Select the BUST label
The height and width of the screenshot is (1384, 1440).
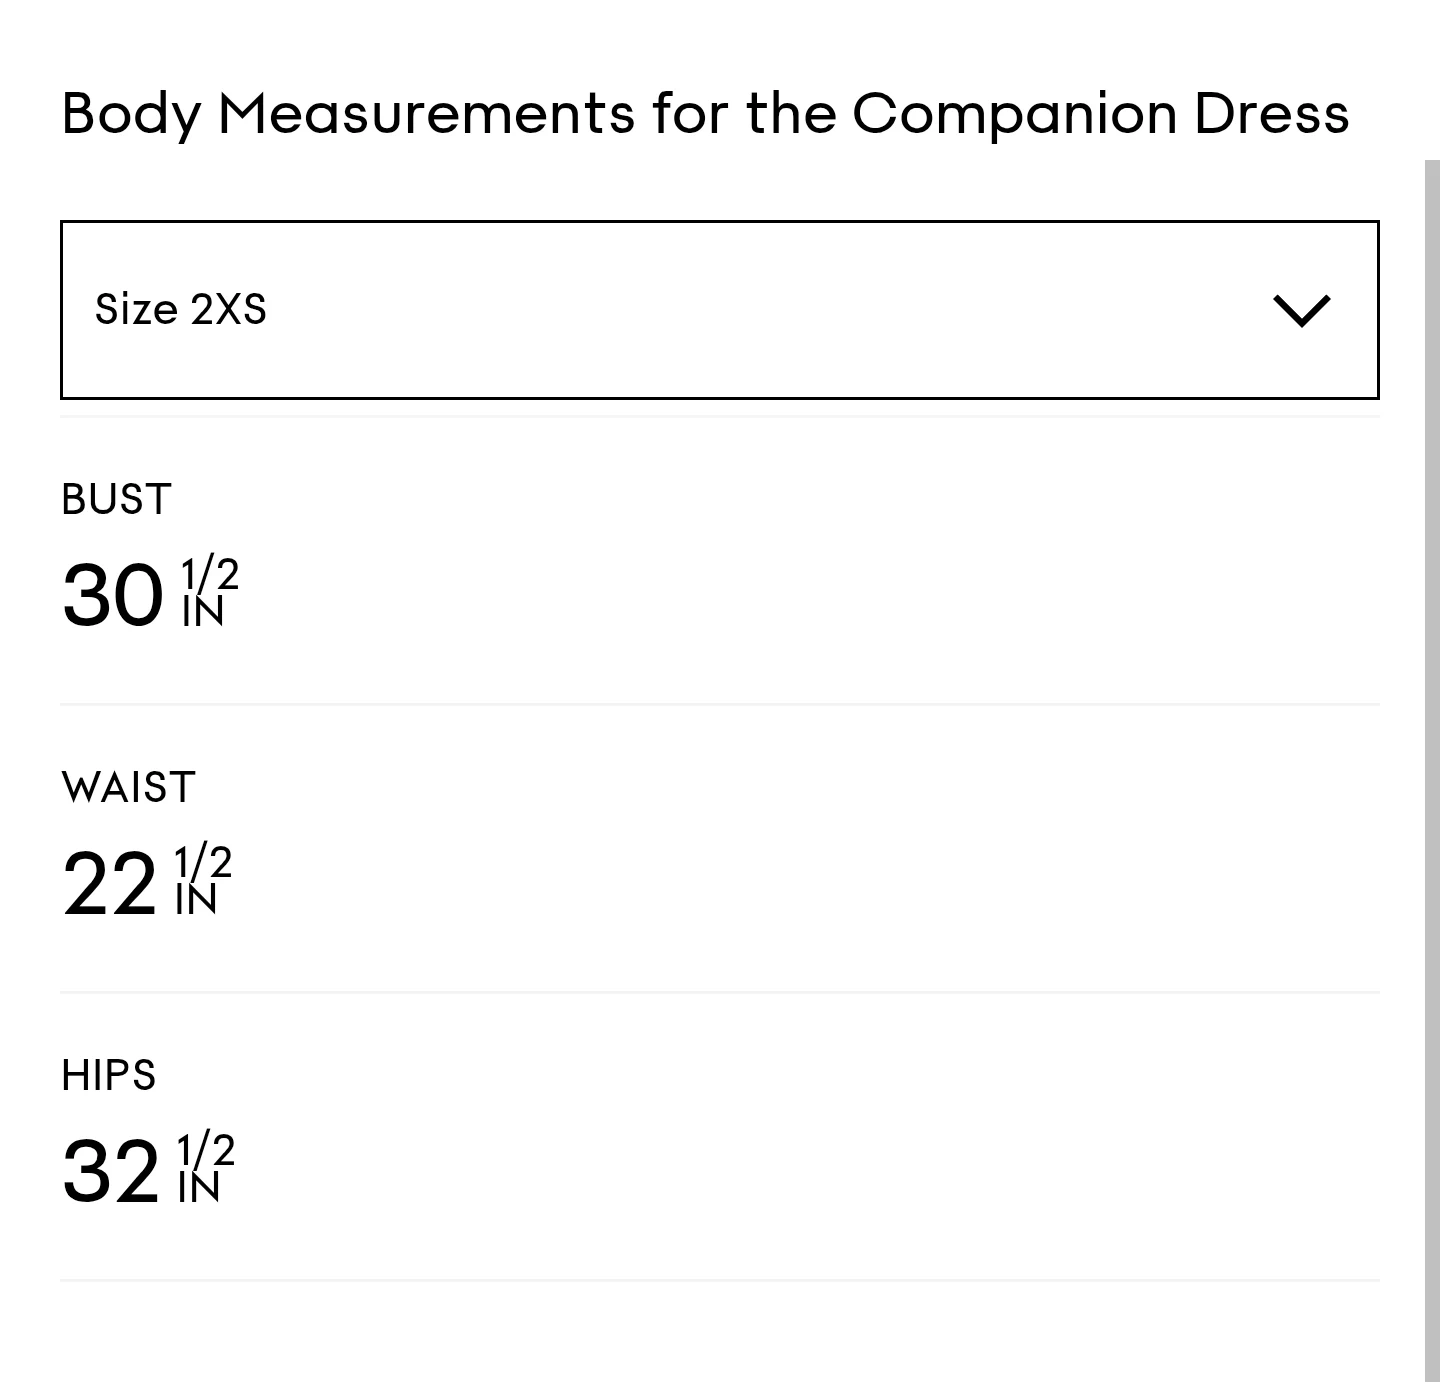click(116, 499)
